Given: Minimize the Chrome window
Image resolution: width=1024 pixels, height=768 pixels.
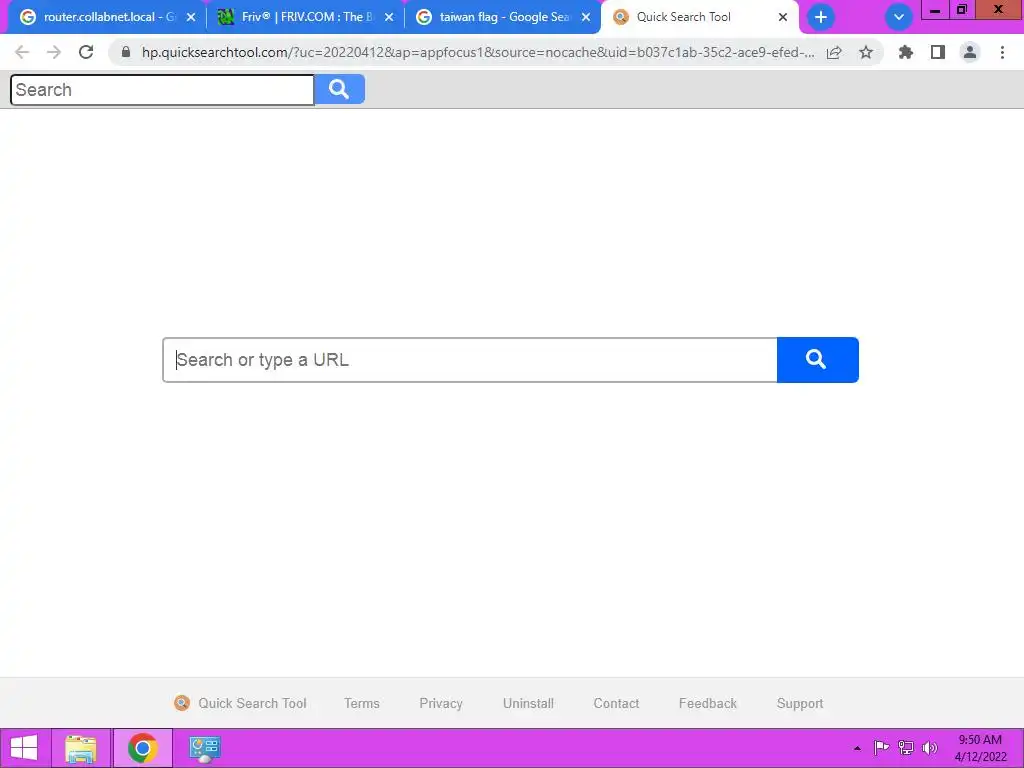Looking at the screenshot, I should (935, 10).
